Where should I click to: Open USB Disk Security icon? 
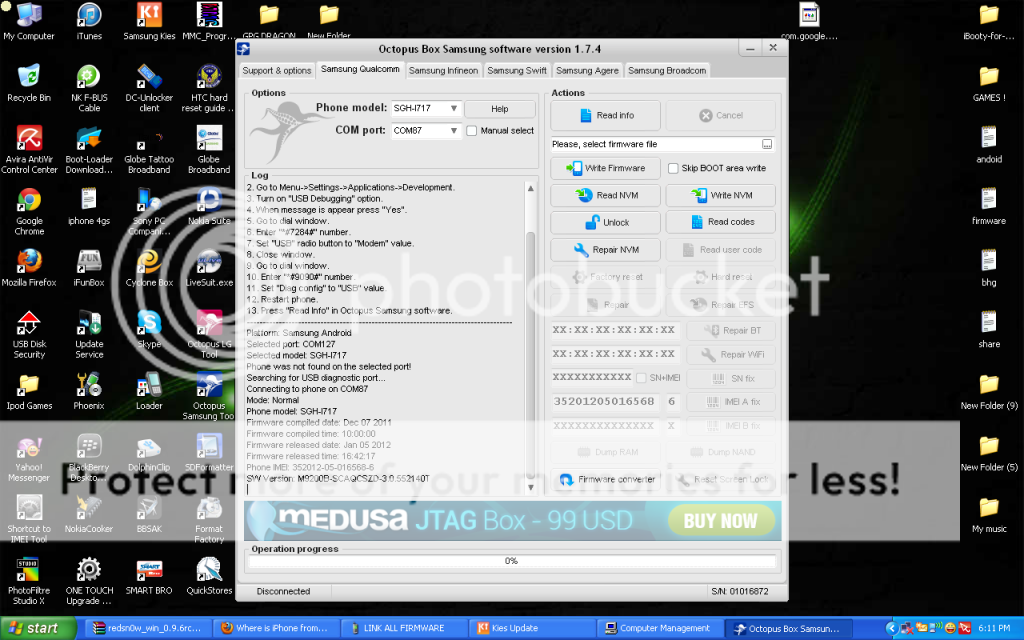(x=29, y=334)
